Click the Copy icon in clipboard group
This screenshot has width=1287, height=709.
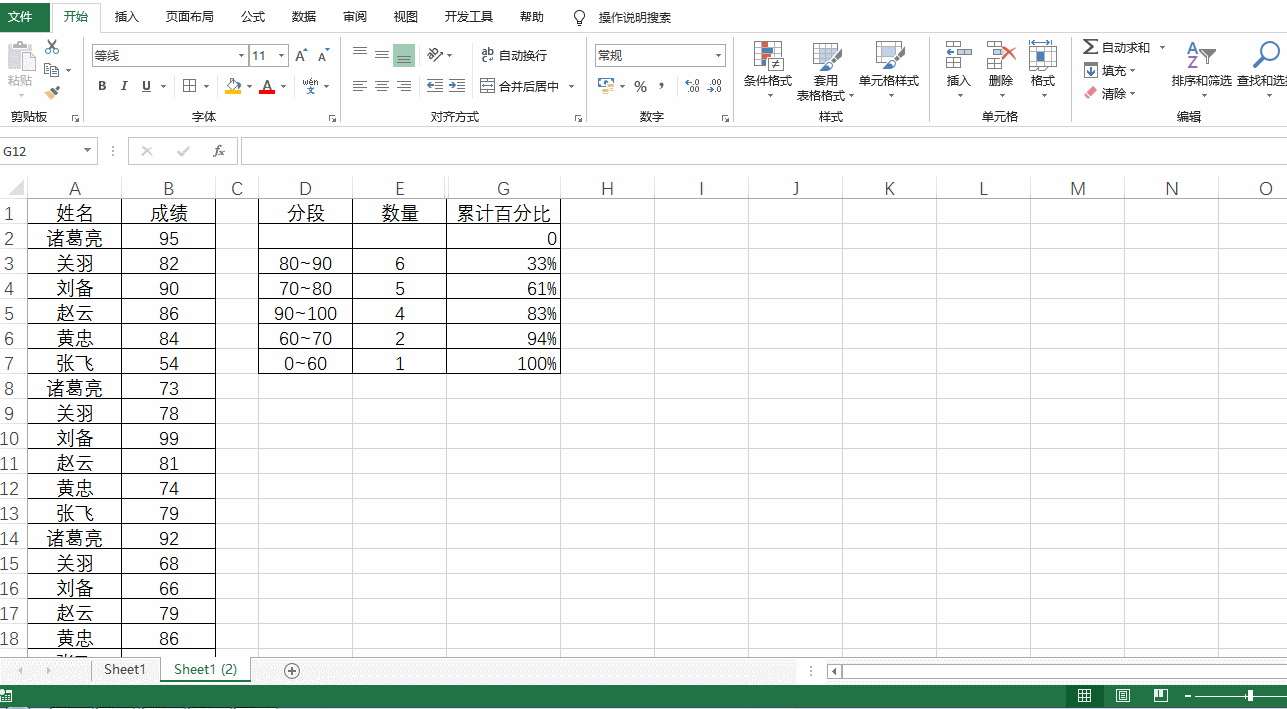click(52, 70)
